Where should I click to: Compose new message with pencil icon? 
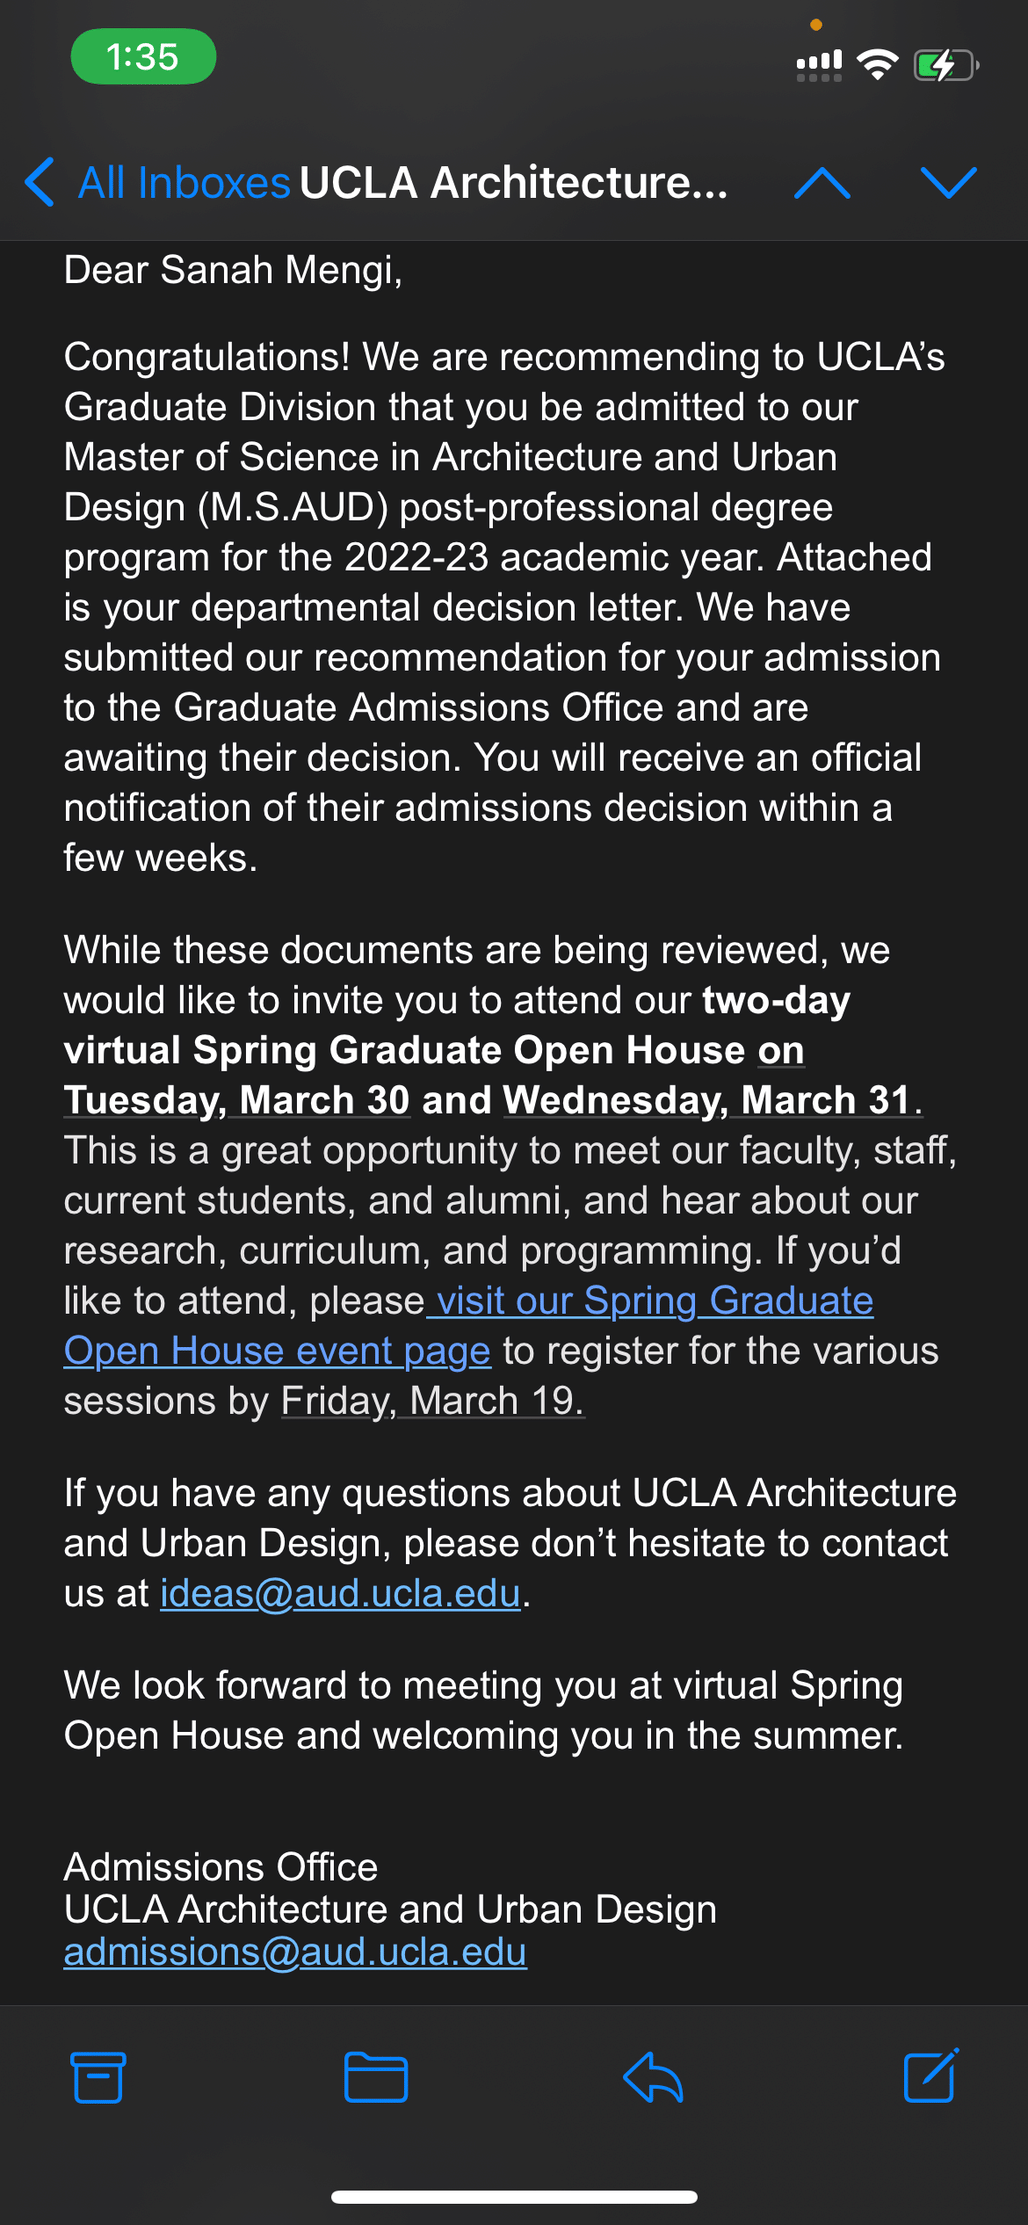pos(931,2076)
